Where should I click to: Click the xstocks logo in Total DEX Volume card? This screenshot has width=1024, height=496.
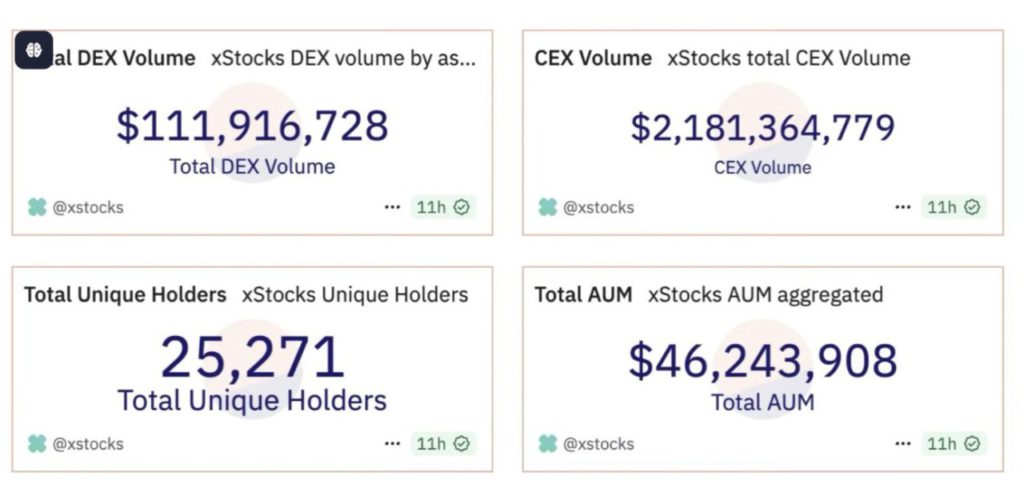pos(37,207)
